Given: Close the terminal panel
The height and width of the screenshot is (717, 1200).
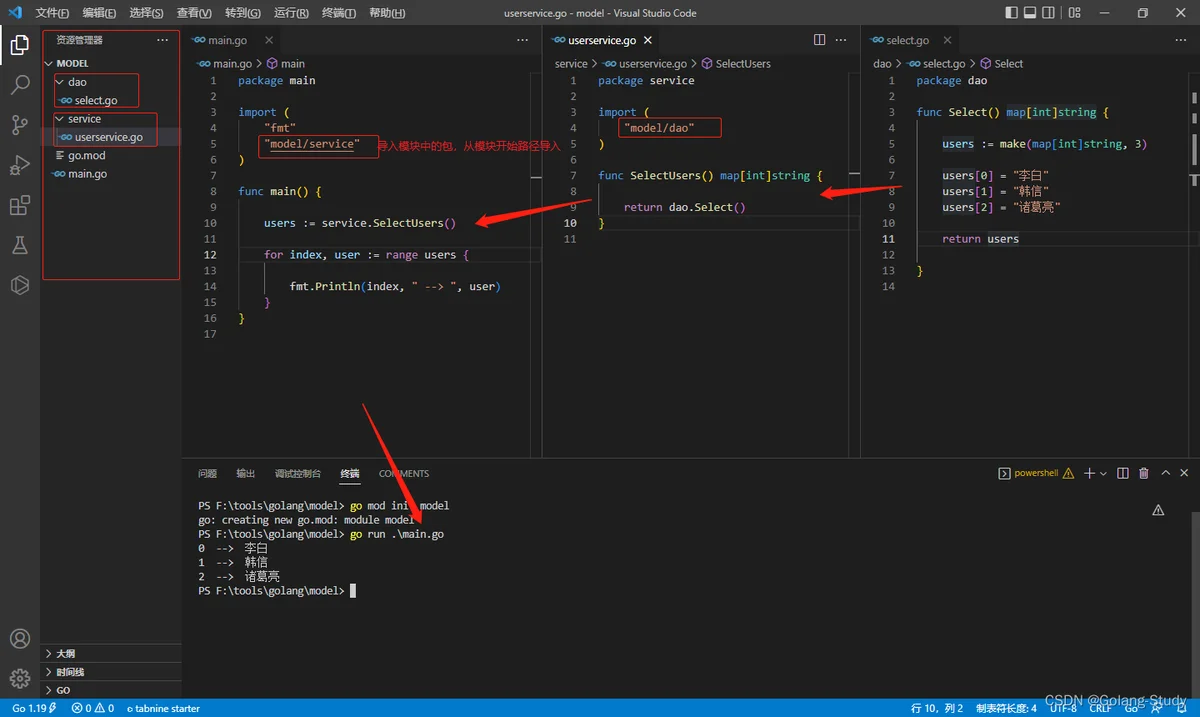Looking at the screenshot, I should tap(1185, 473).
